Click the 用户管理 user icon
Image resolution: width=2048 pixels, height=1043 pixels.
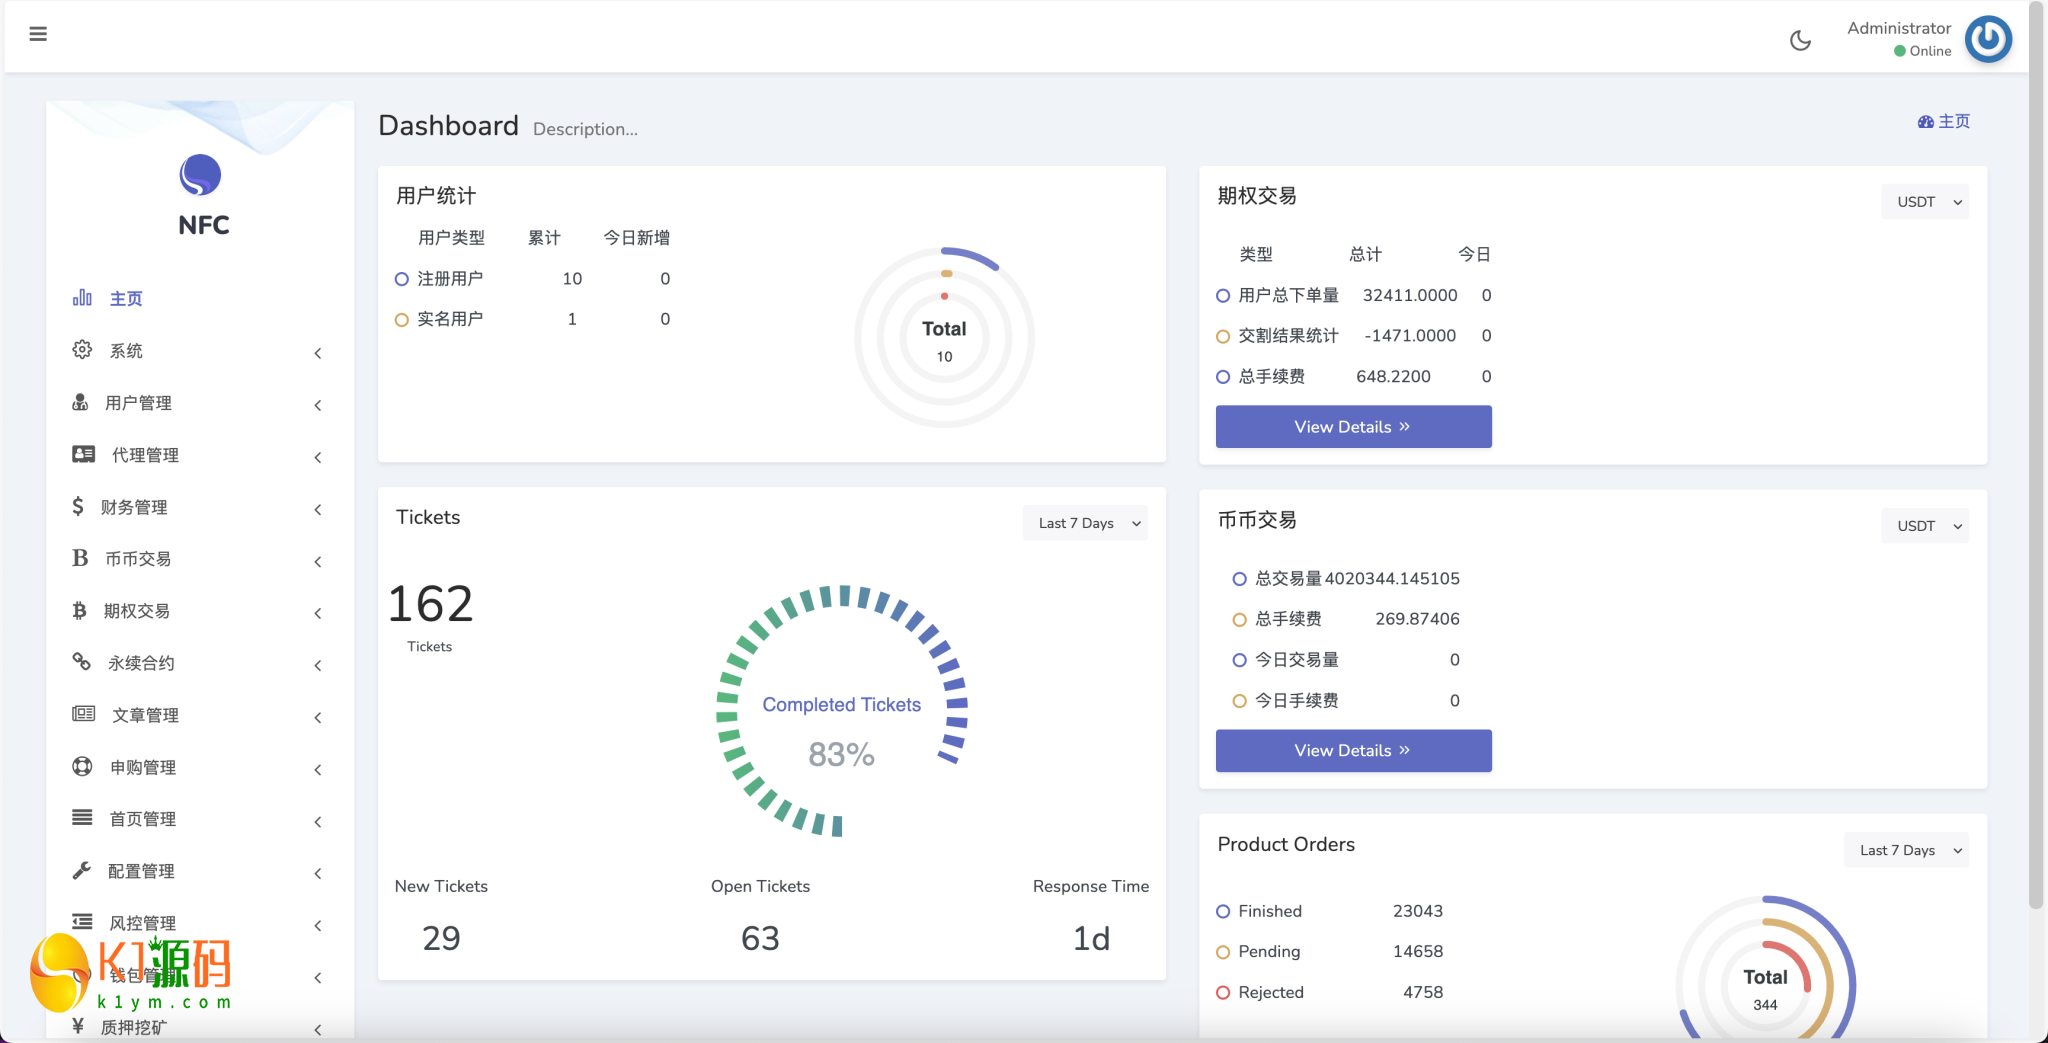point(80,402)
